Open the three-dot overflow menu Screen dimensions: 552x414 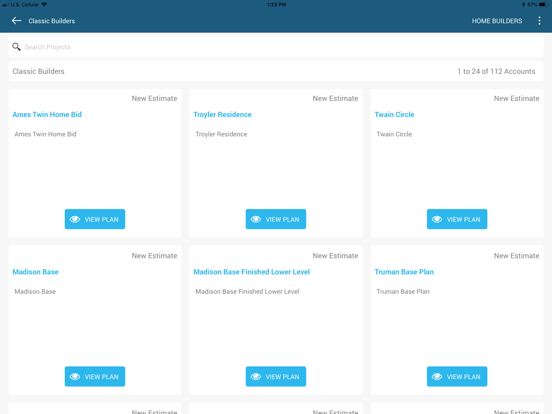coord(539,21)
